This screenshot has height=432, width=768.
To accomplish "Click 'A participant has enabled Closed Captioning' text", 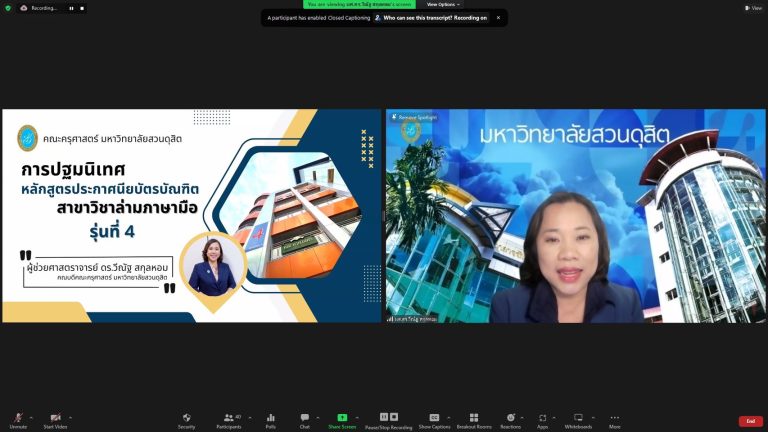I will click(319, 18).
